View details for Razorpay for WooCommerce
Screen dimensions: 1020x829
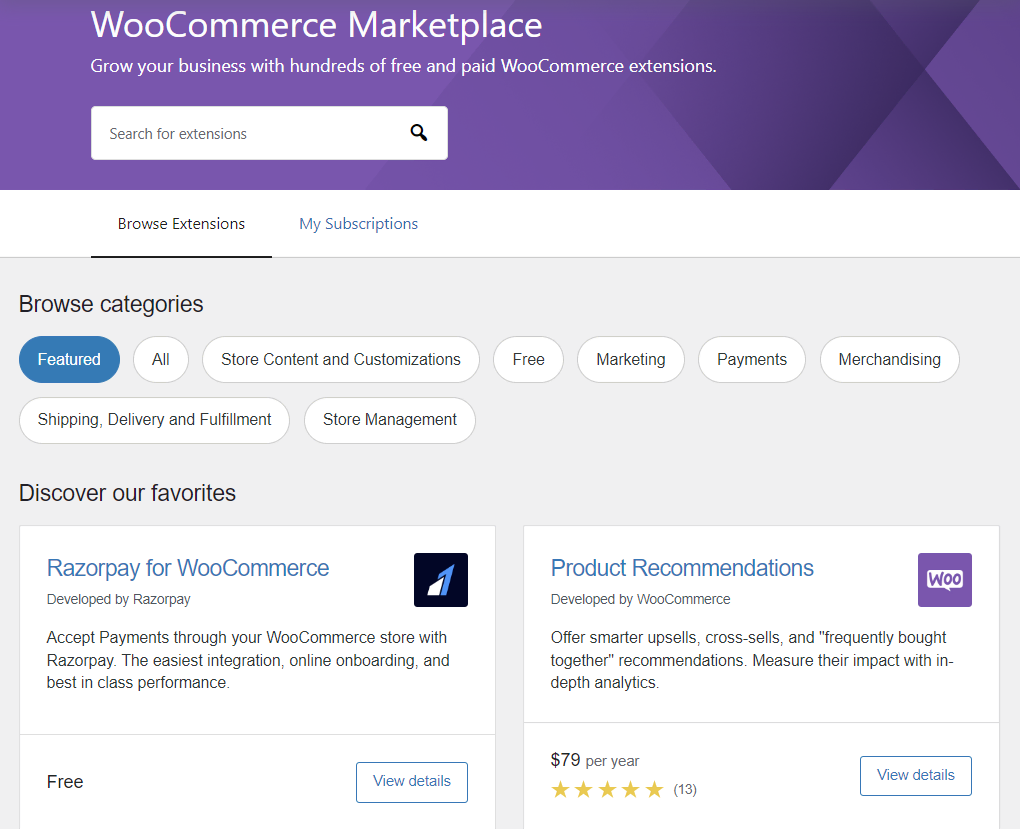pos(412,781)
